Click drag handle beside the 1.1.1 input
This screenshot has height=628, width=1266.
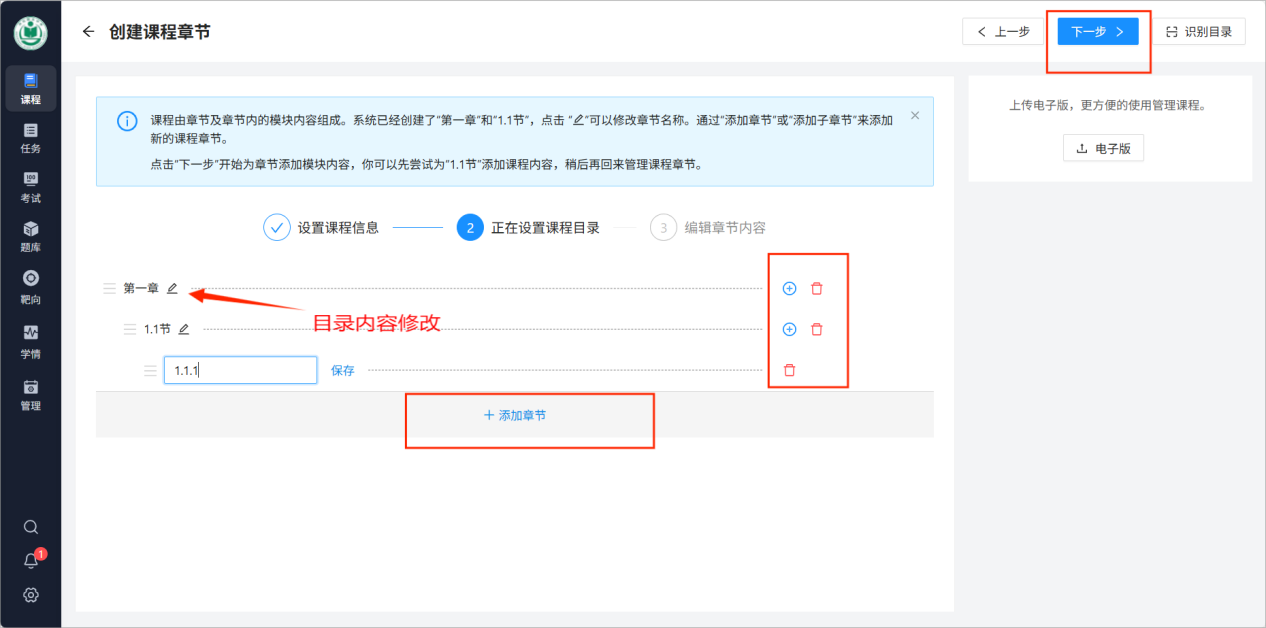(150, 370)
